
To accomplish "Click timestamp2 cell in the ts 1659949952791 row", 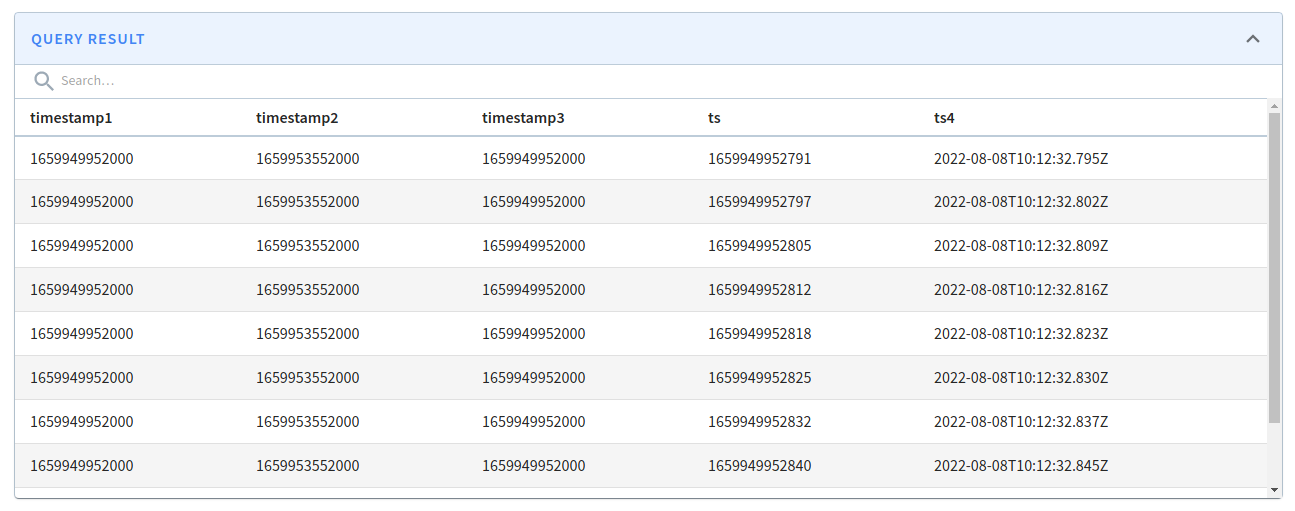I will 307,158.
